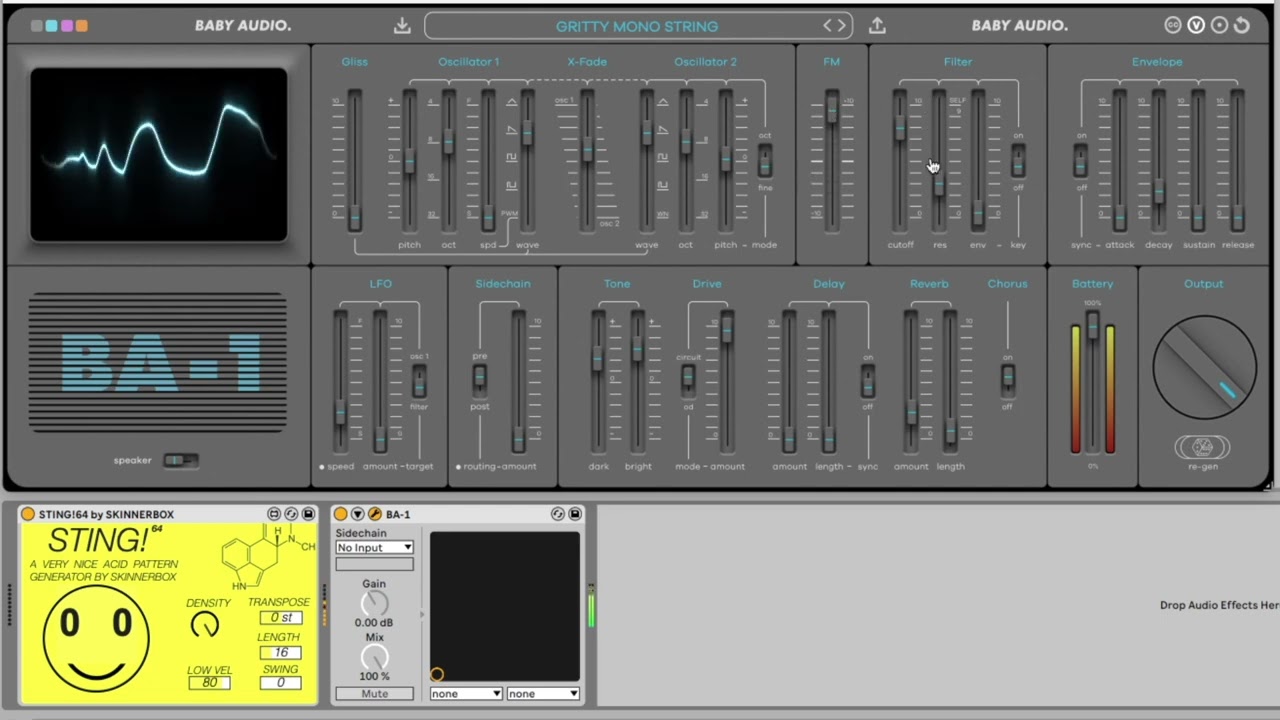1280x720 pixels.
Task: Click the Reverb amount slider handle
Action: (911, 413)
